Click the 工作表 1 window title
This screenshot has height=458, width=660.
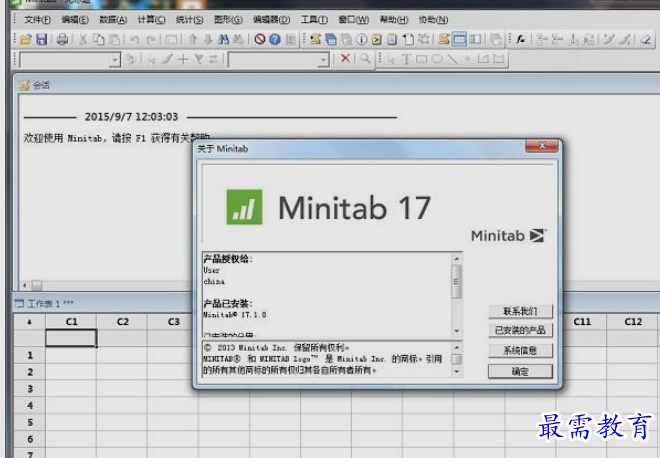pos(50,304)
